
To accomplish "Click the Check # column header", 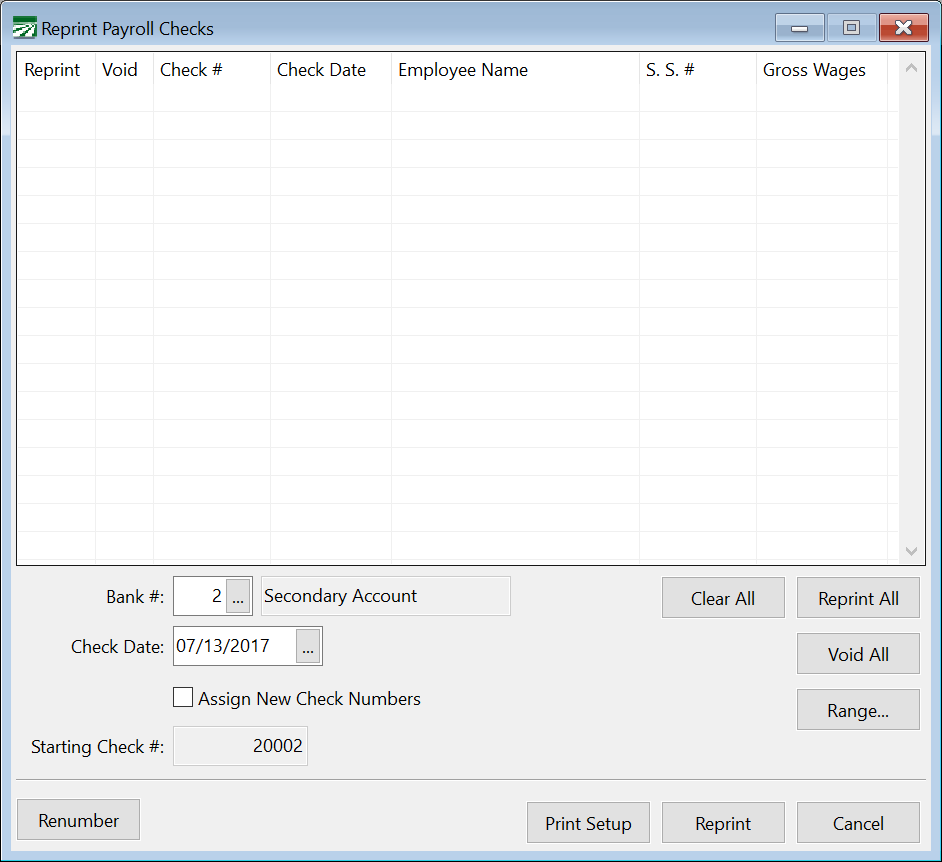I will click(190, 70).
